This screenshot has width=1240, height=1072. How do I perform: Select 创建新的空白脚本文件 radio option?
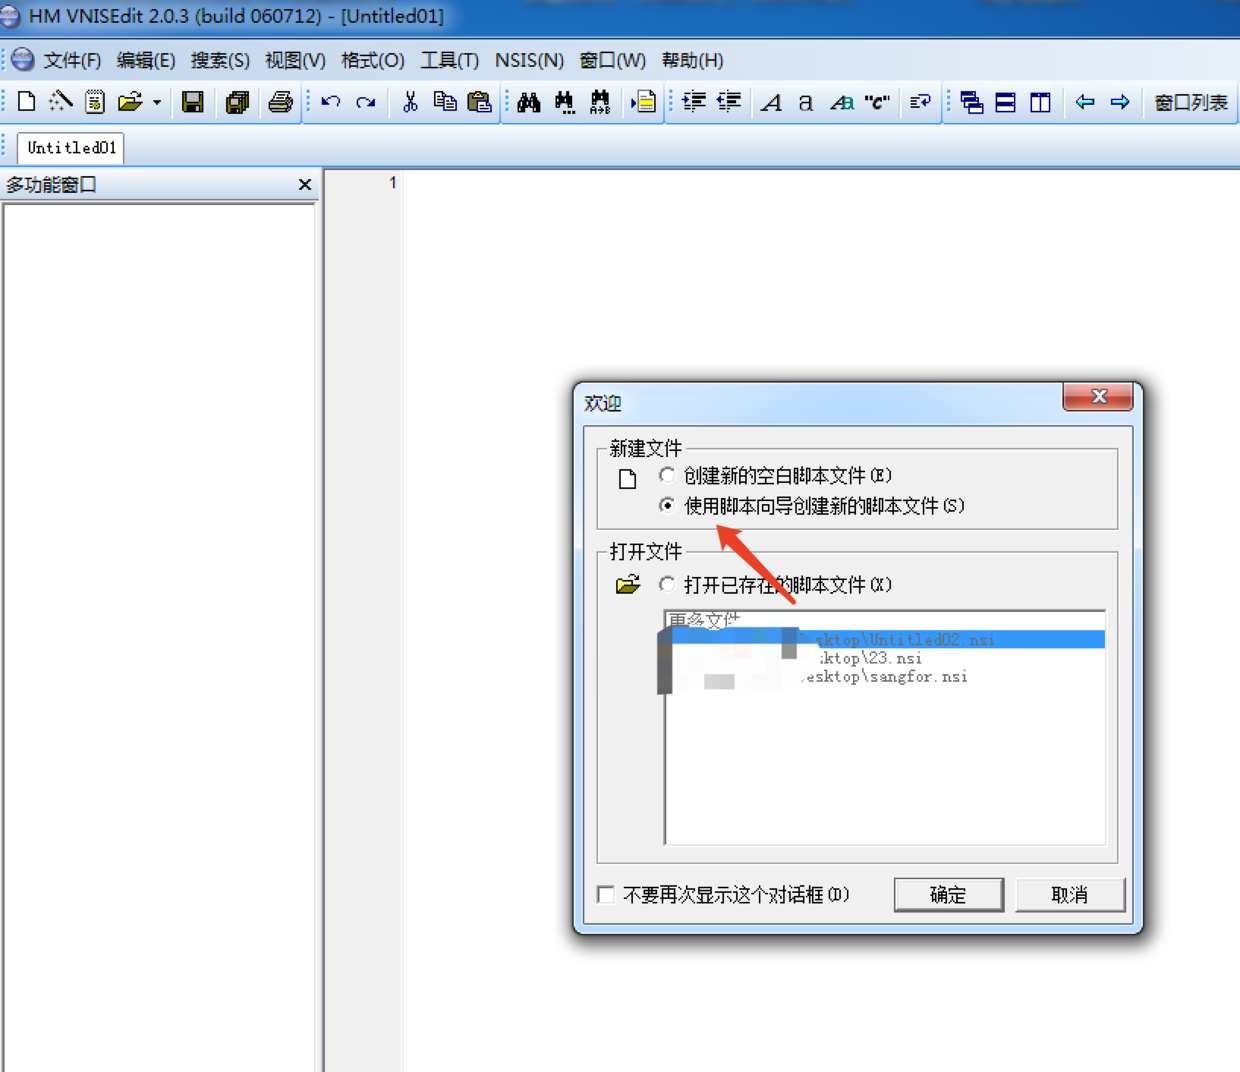(x=667, y=475)
